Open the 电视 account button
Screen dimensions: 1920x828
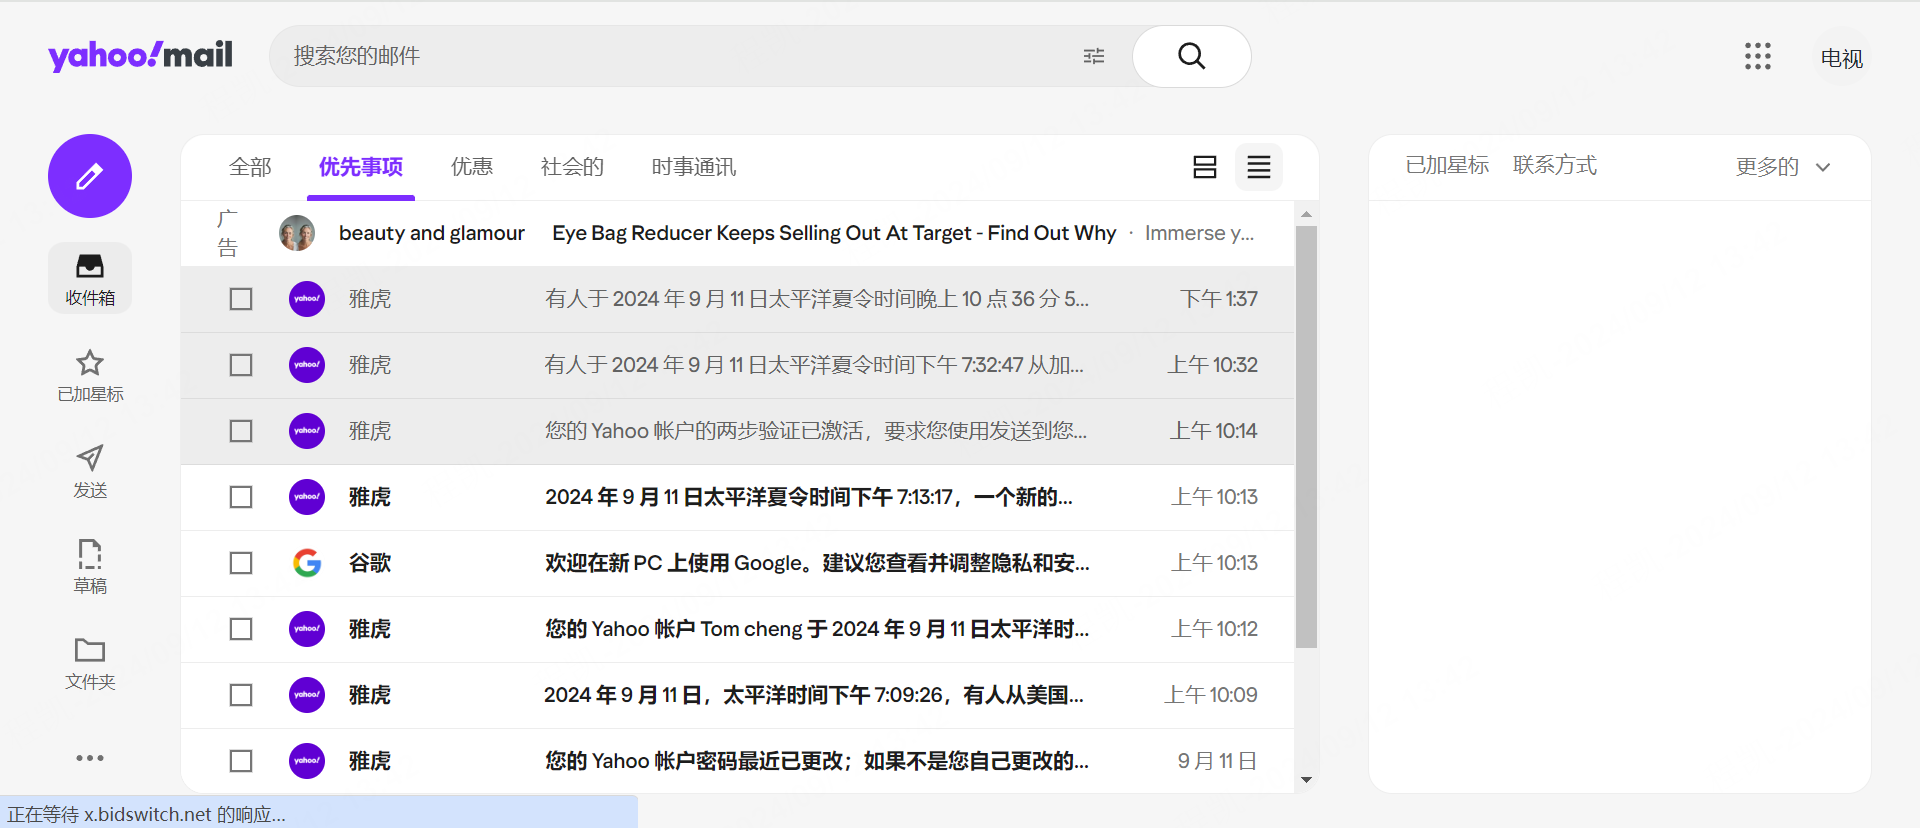[x=1842, y=58]
